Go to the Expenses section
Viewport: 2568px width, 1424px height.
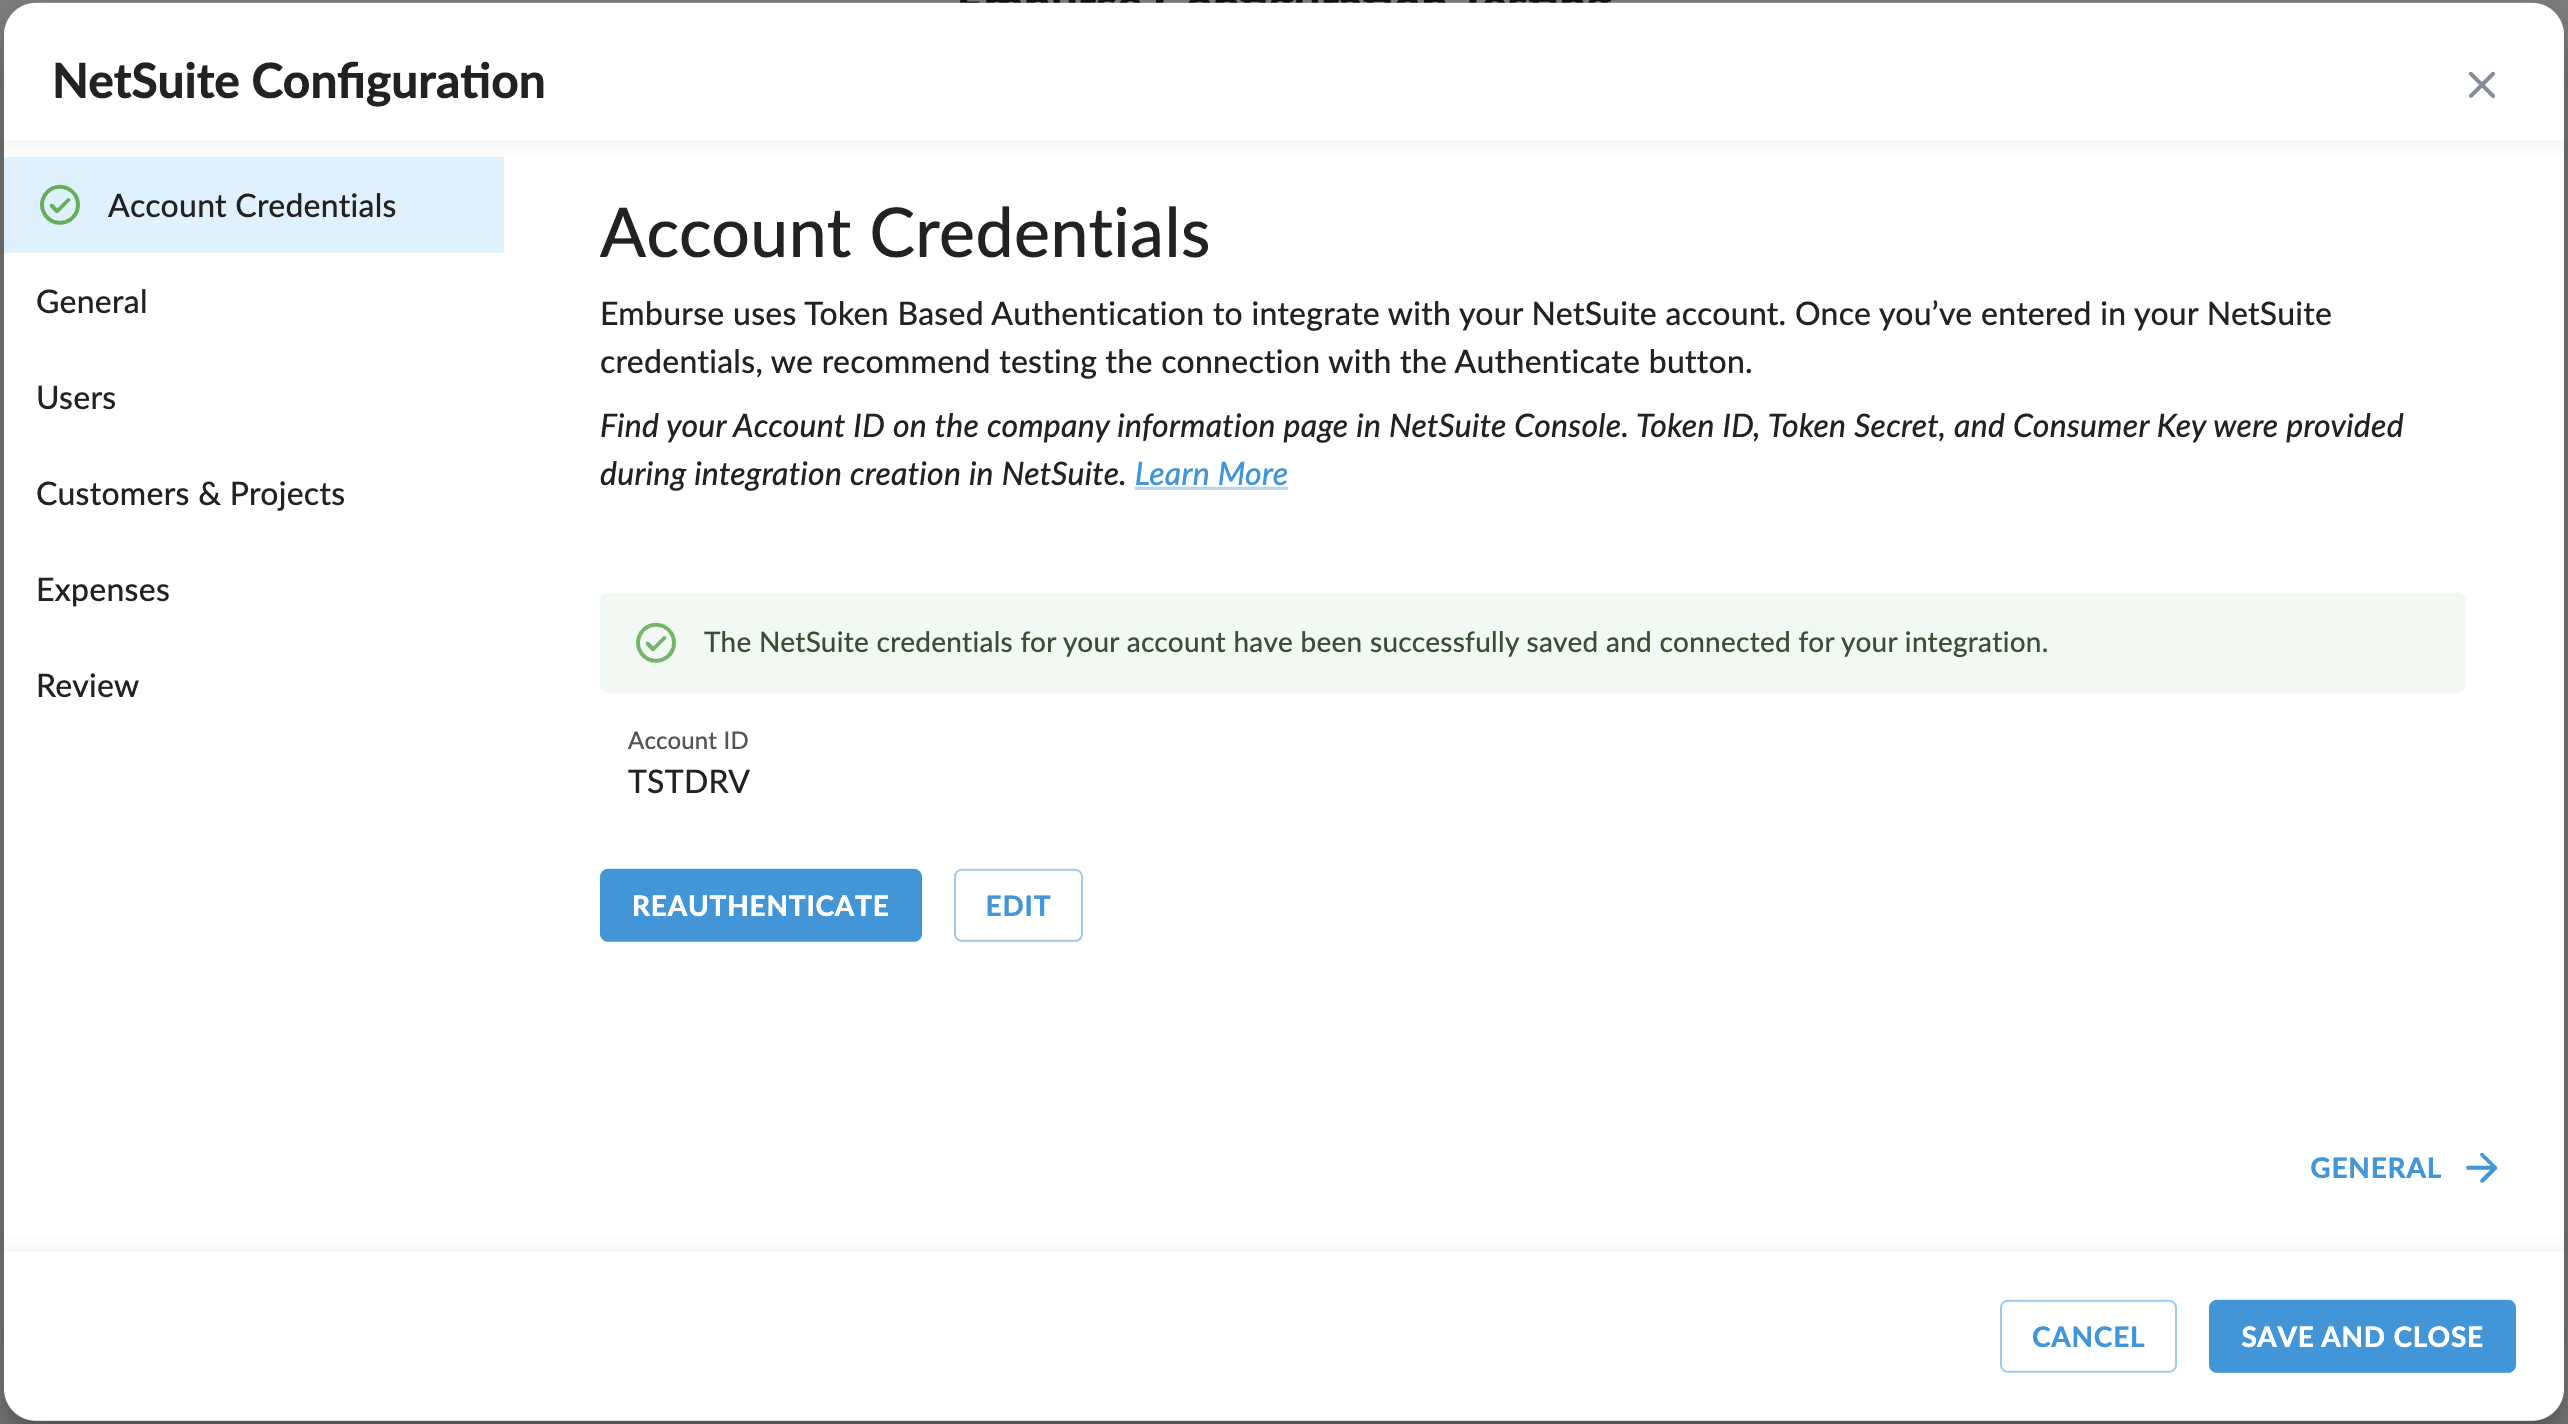tap(102, 589)
